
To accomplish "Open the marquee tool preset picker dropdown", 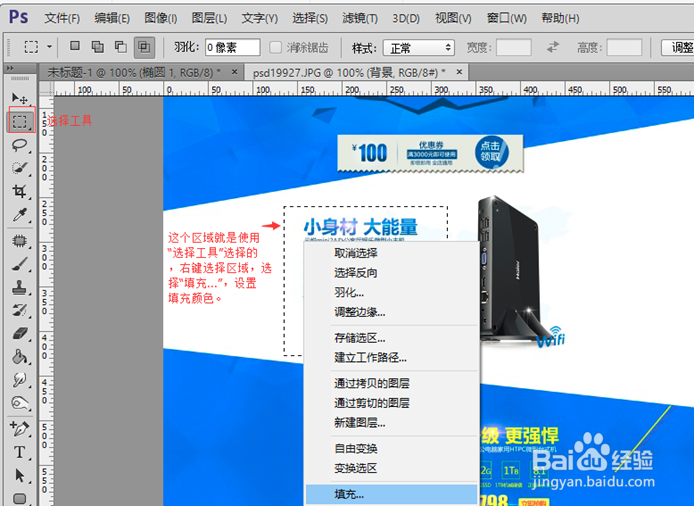I will point(50,46).
